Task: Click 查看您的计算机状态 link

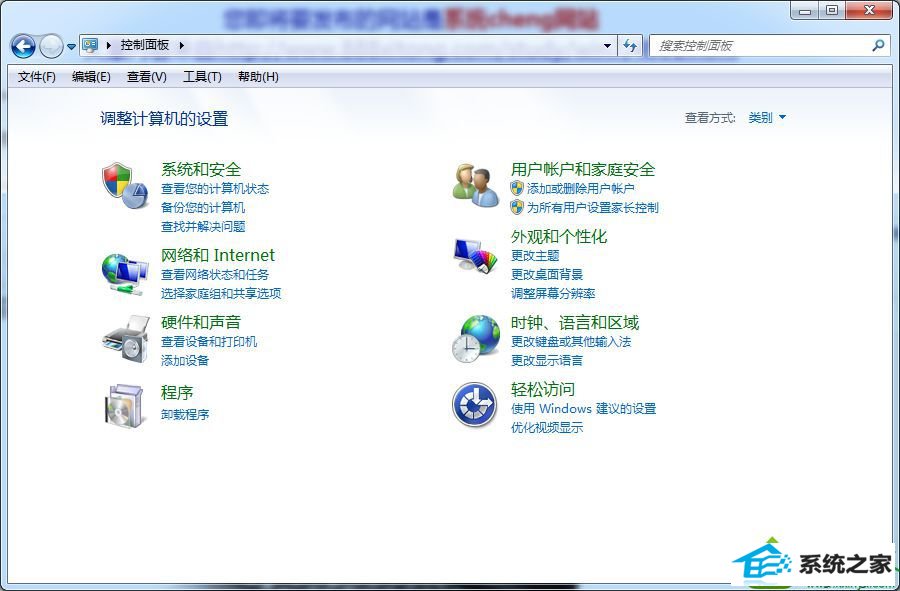Action: [x=215, y=189]
